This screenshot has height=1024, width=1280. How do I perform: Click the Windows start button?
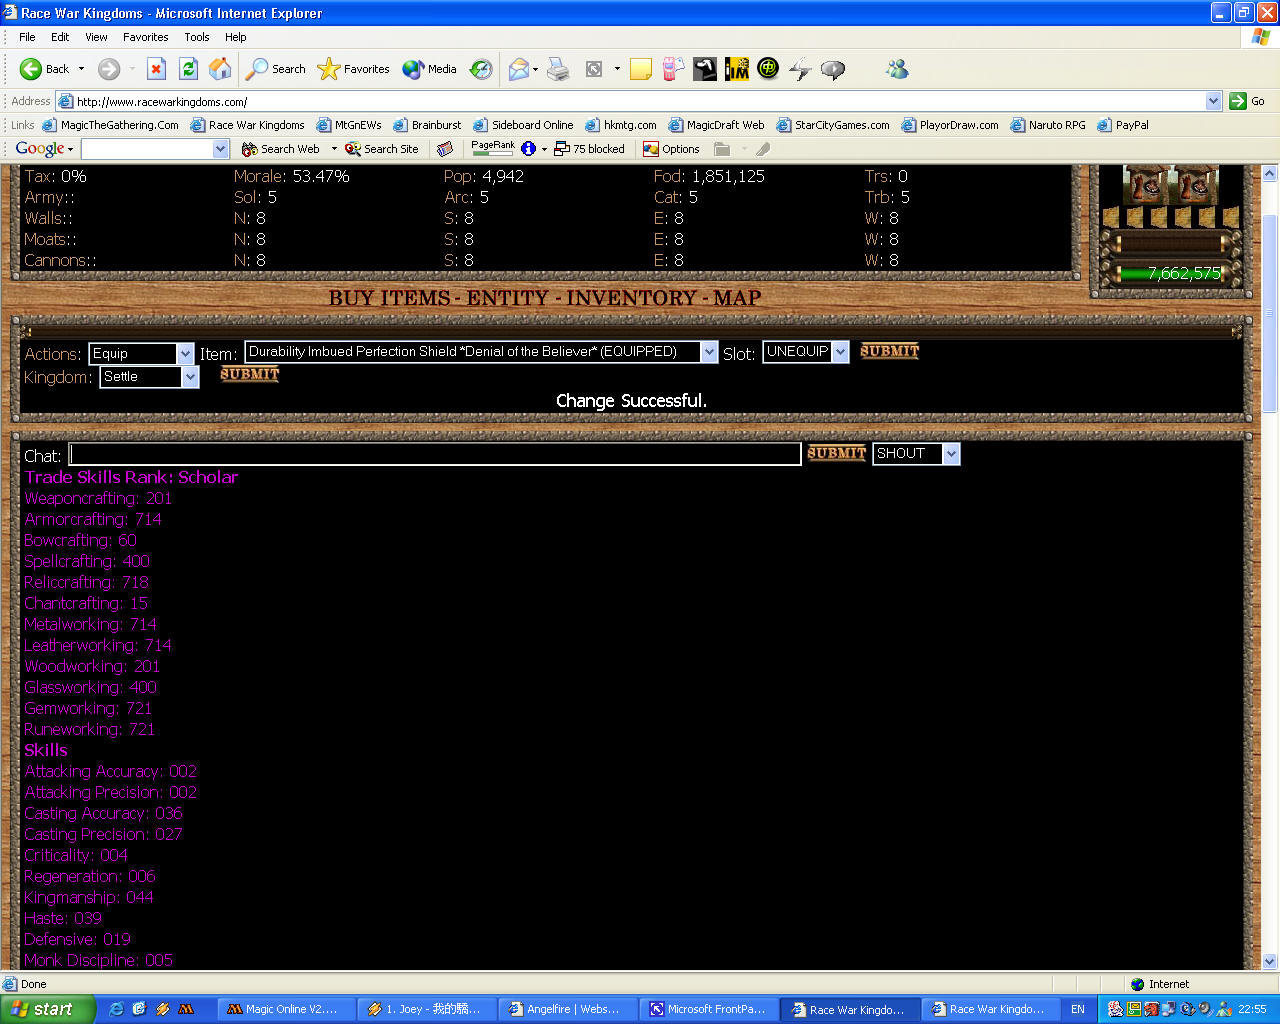pos(47,1009)
